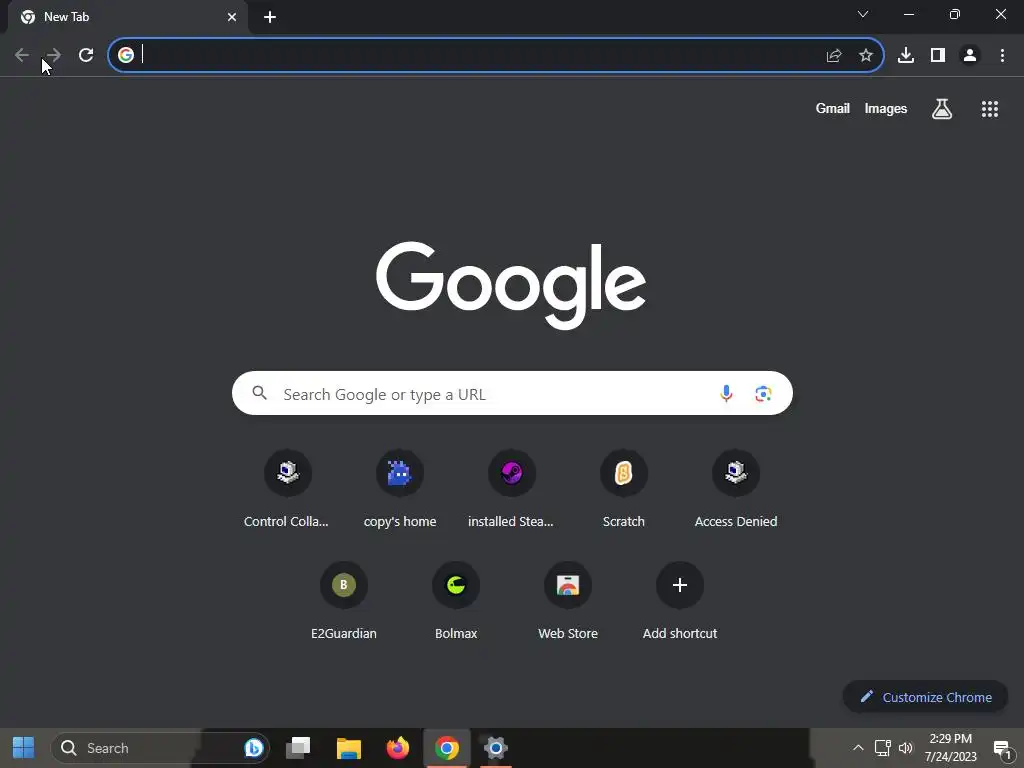This screenshot has height=768, width=1024.
Task: Open File Explorer from taskbar
Action: tap(349, 748)
